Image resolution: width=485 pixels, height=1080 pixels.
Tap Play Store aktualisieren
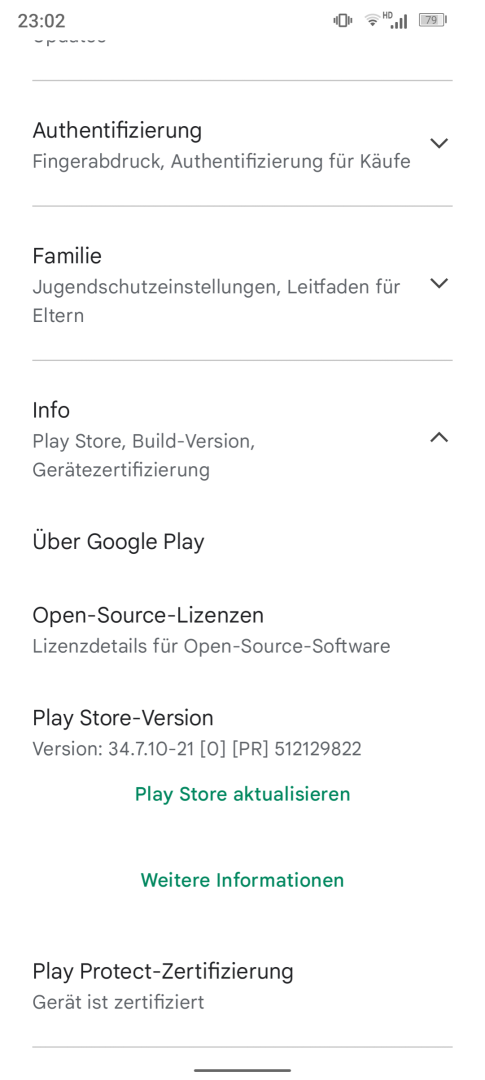point(242,794)
